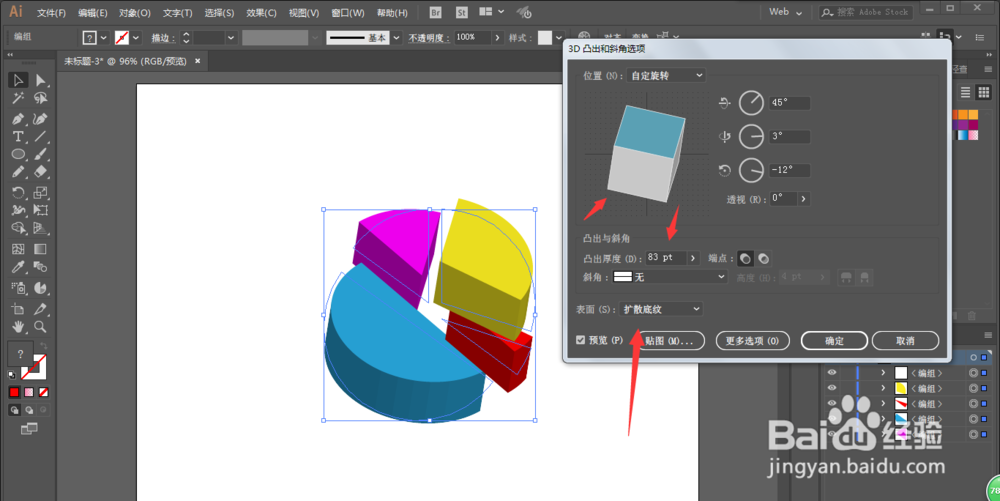
Task: Expand the red group layer
Action: click(x=883, y=403)
